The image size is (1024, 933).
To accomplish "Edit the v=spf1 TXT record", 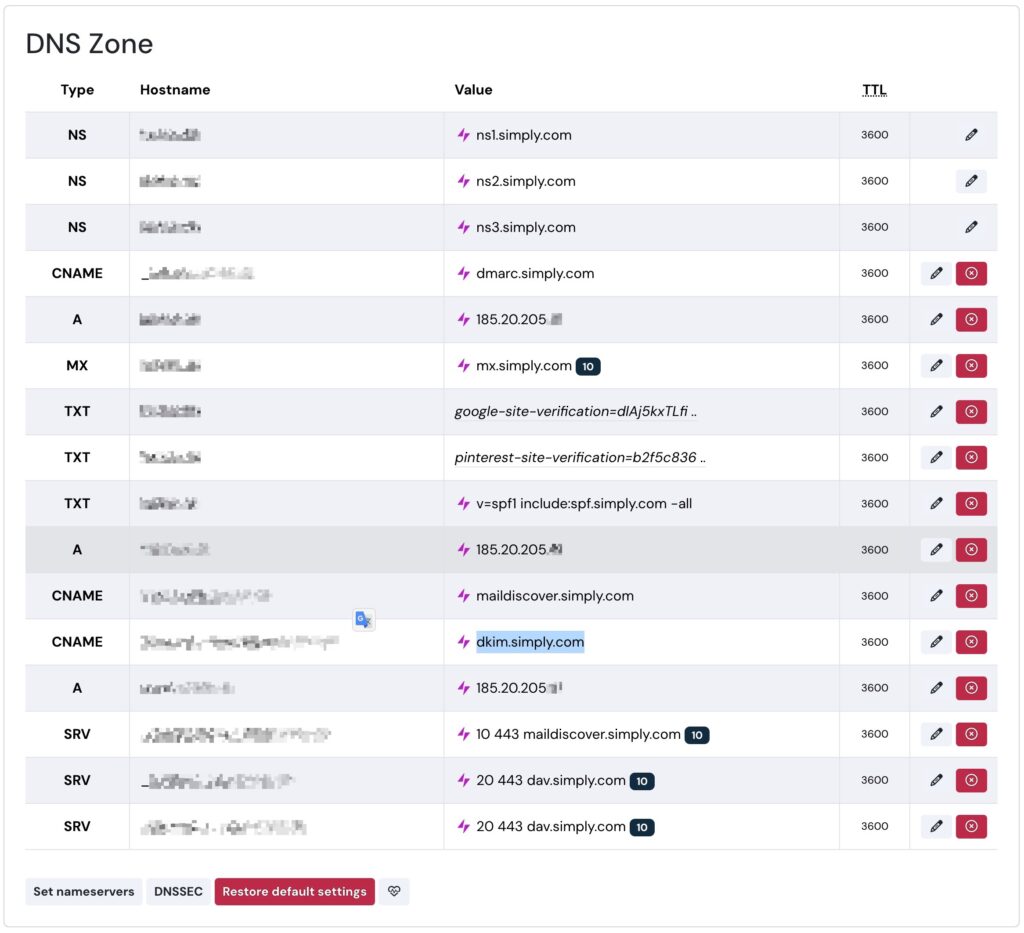I will click(x=936, y=503).
